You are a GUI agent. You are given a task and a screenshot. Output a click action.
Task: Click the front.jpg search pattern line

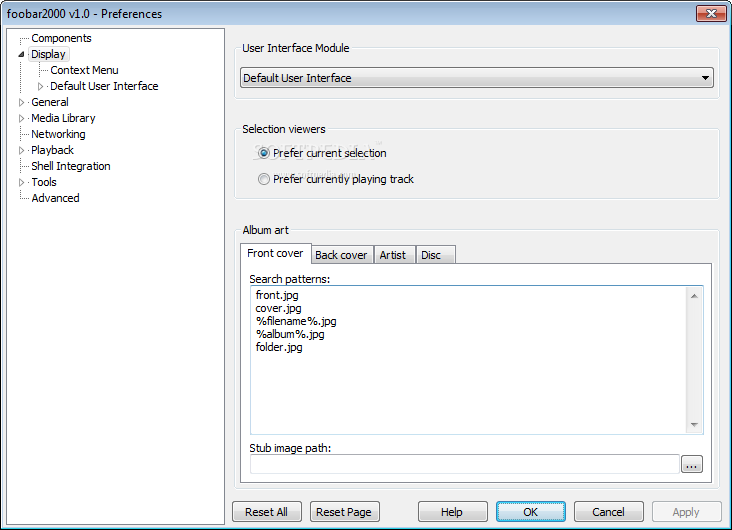click(x=277, y=296)
